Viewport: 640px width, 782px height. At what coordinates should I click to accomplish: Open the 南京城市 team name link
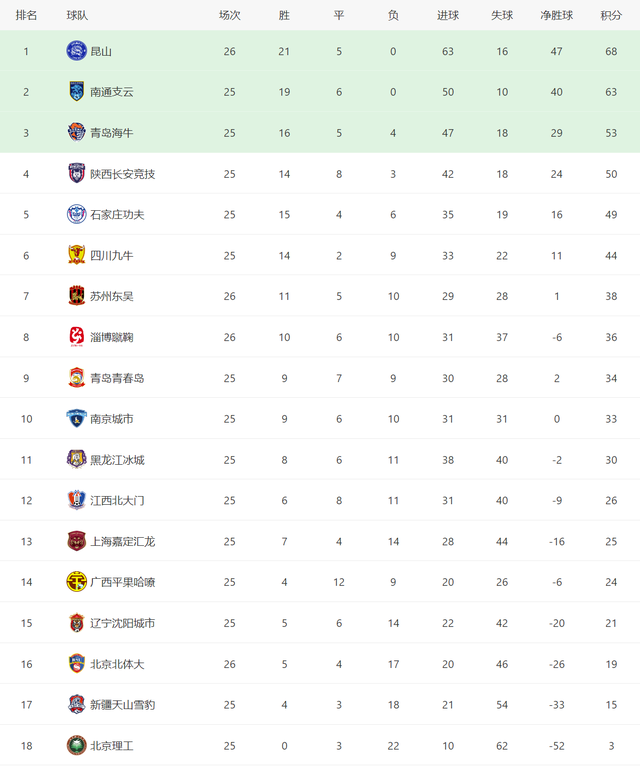(112, 419)
